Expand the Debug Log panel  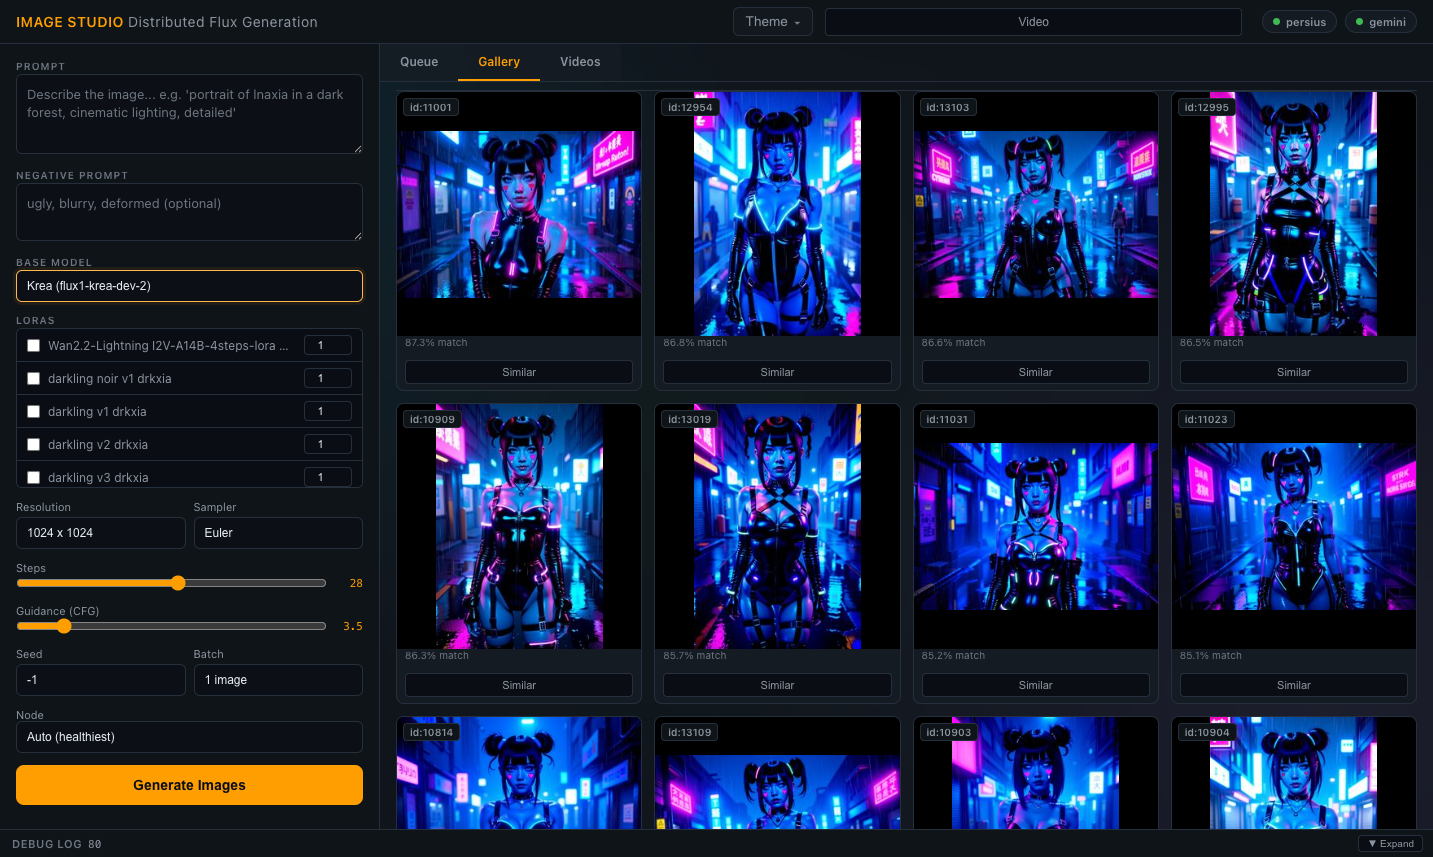point(1390,843)
